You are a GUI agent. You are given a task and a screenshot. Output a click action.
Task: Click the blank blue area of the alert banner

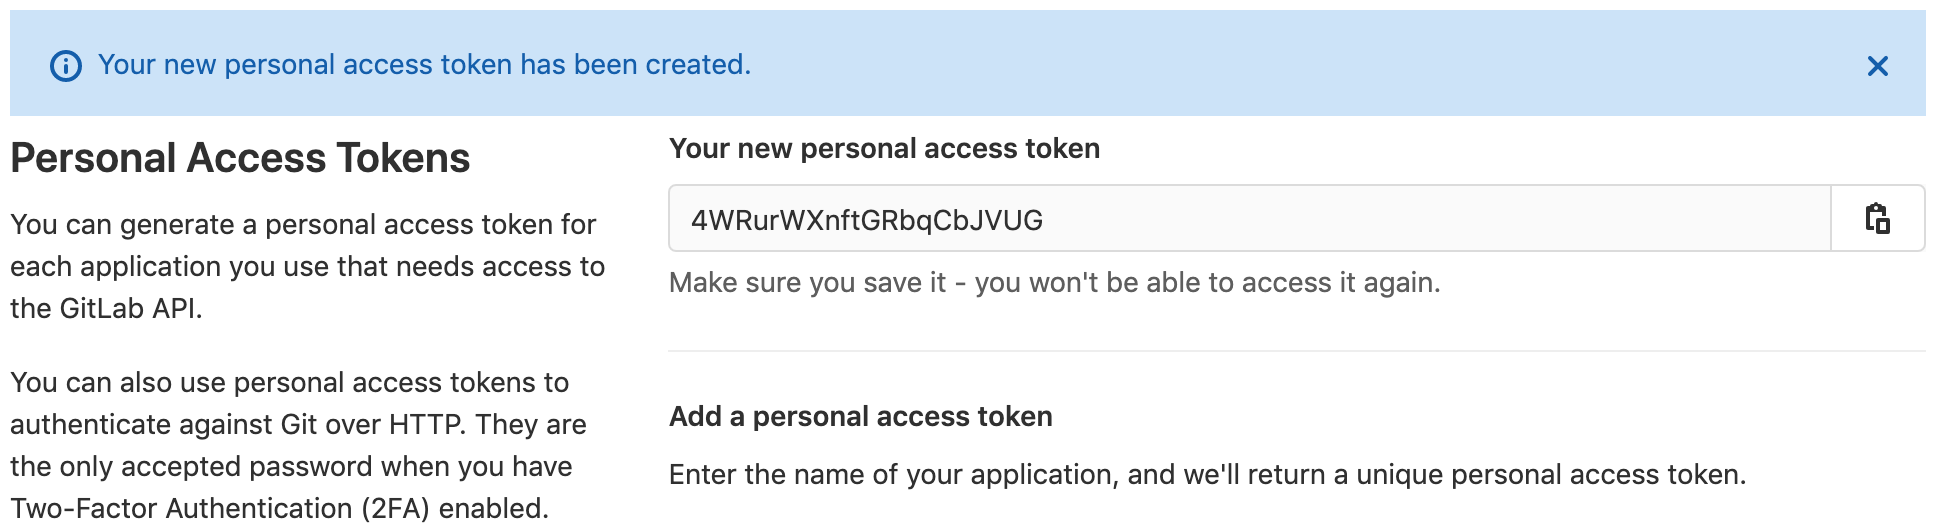pyautogui.click(x=1300, y=64)
